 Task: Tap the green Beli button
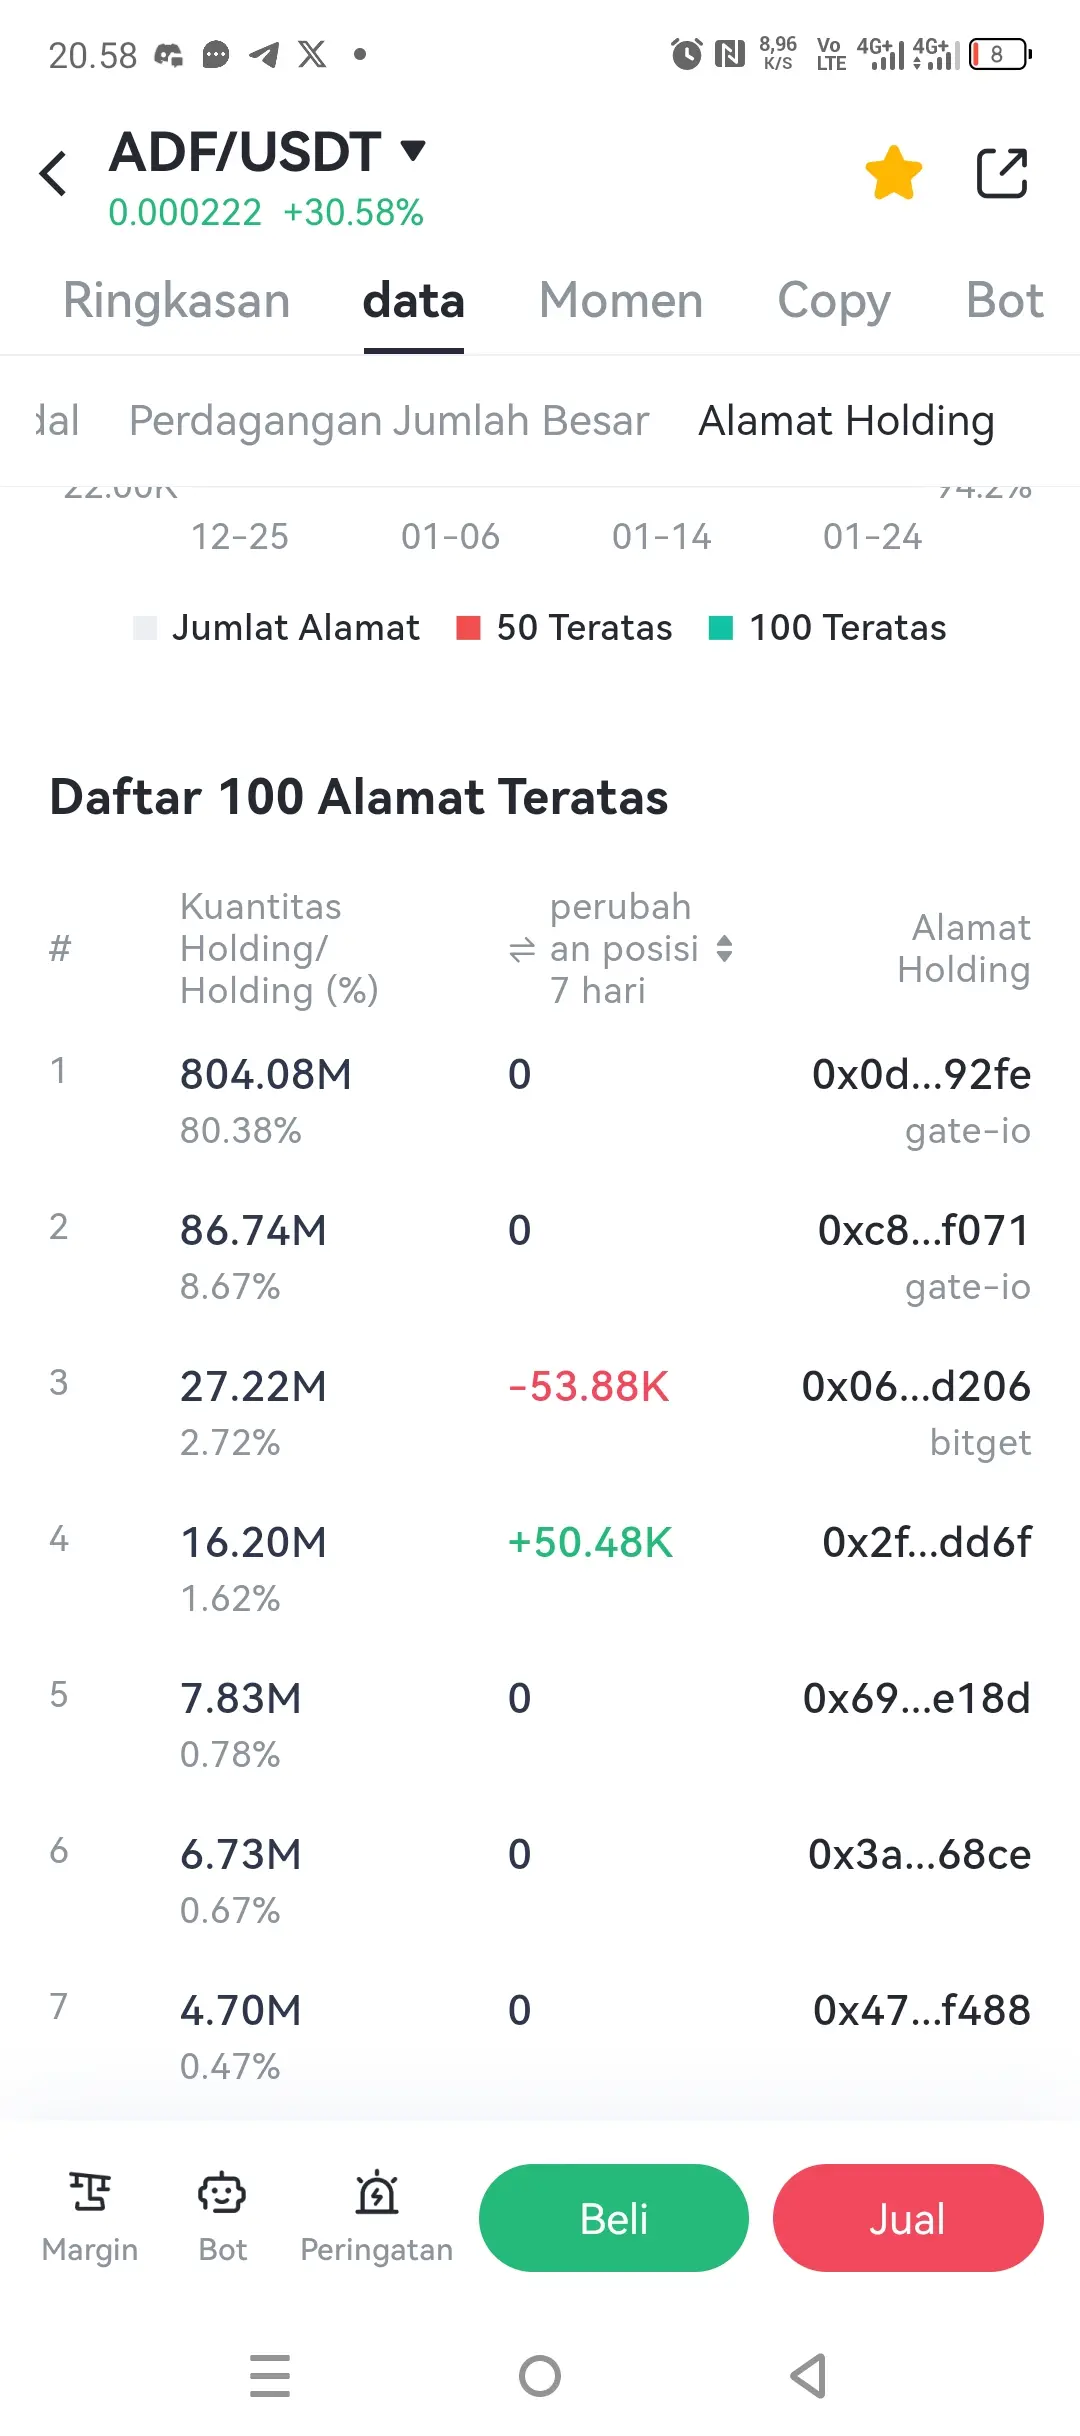pos(614,2218)
